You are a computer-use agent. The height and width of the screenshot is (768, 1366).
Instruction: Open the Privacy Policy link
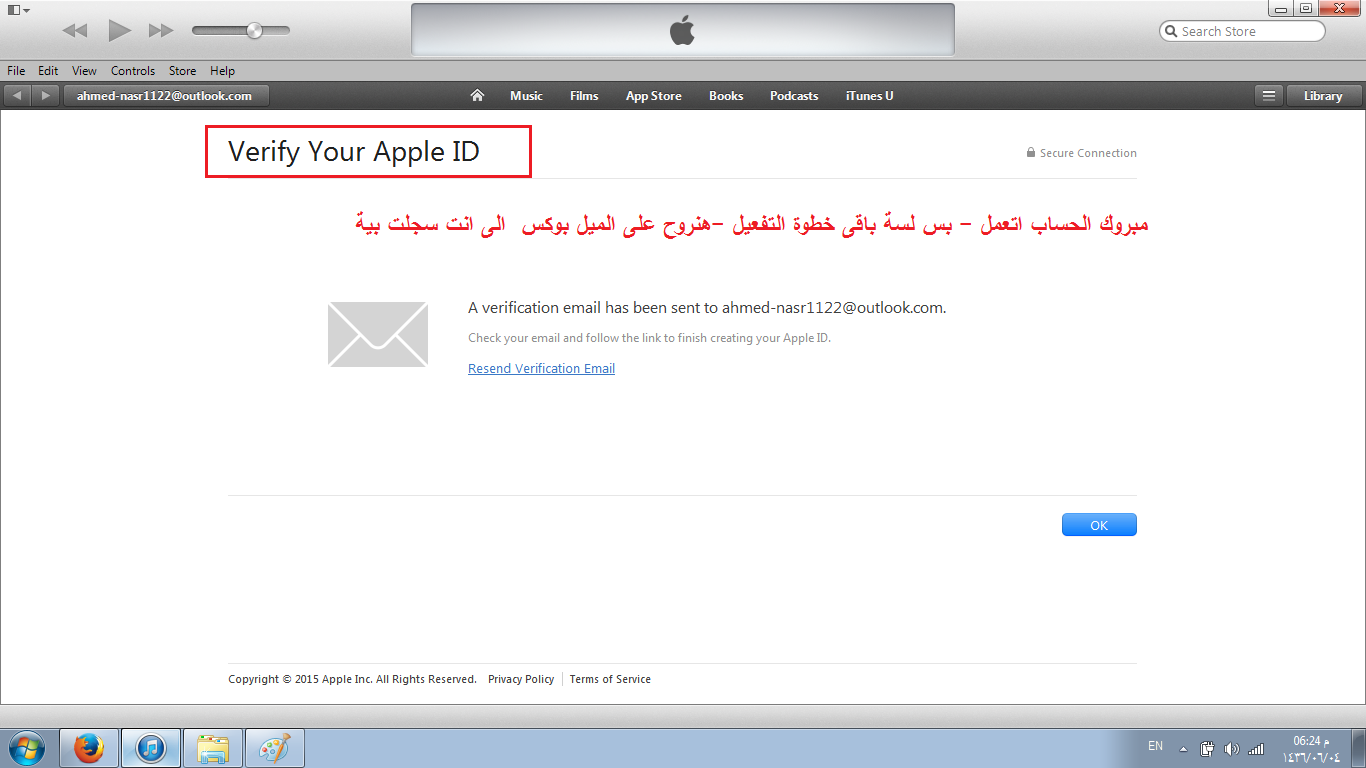[521, 679]
